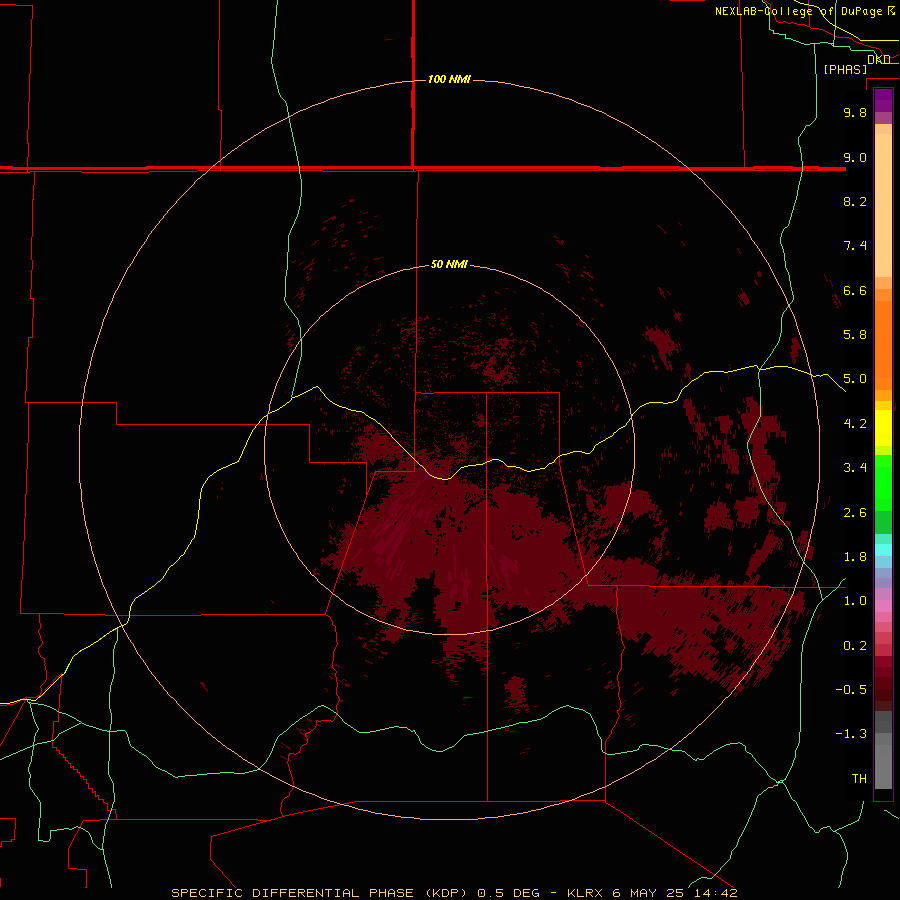Click the bright green band of the color bar
The width and height of the screenshot is (900, 900).
tap(883, 482)
